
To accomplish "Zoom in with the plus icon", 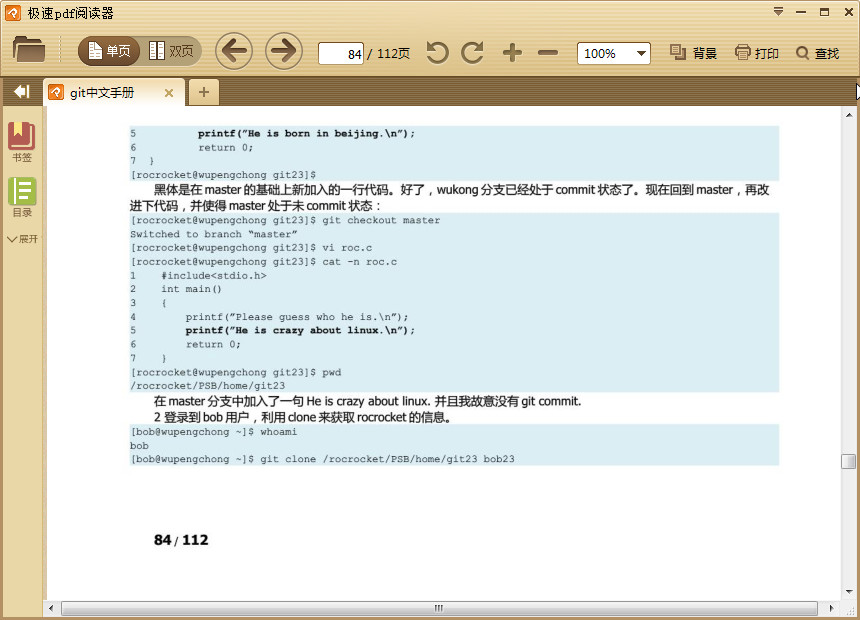I will [x=512, y=53].
